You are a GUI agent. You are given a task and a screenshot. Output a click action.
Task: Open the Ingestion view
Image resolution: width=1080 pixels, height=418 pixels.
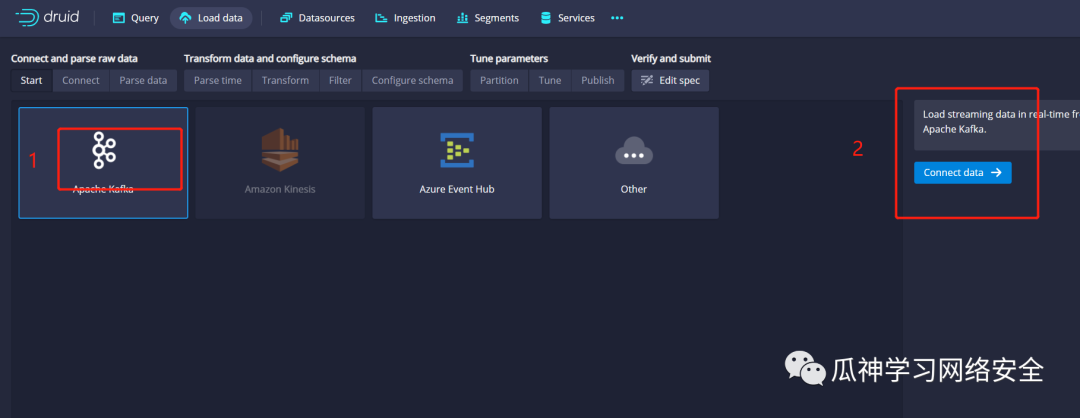[x=405, y=18]
